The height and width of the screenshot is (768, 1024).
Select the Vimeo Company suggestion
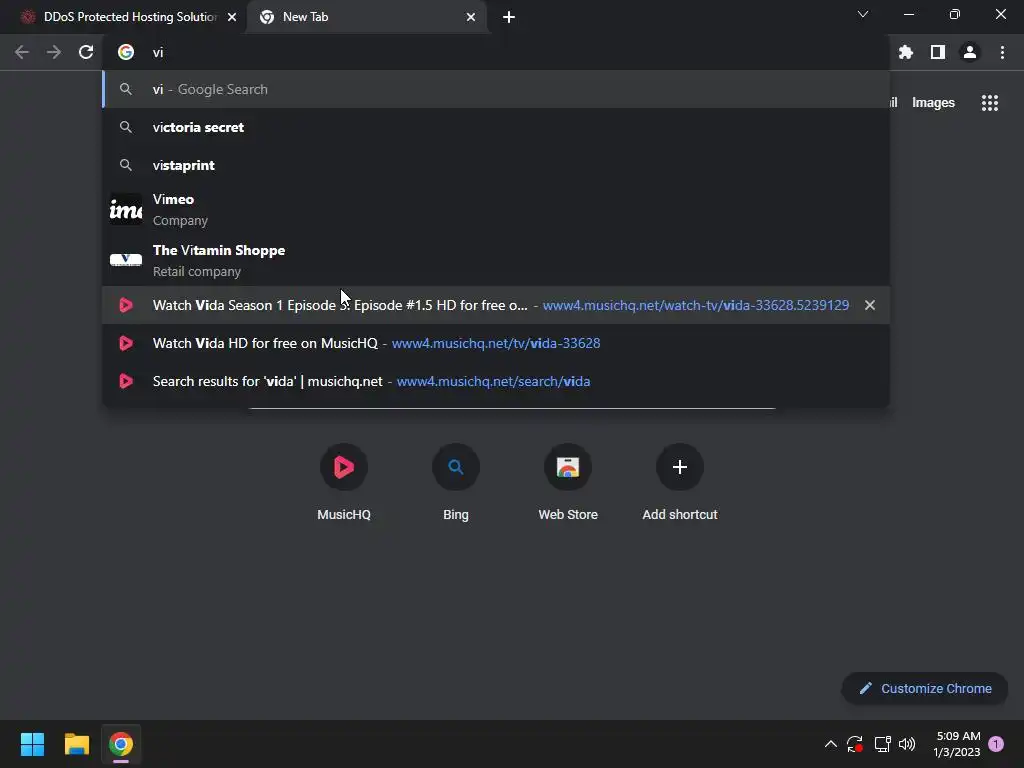(496, 210)
